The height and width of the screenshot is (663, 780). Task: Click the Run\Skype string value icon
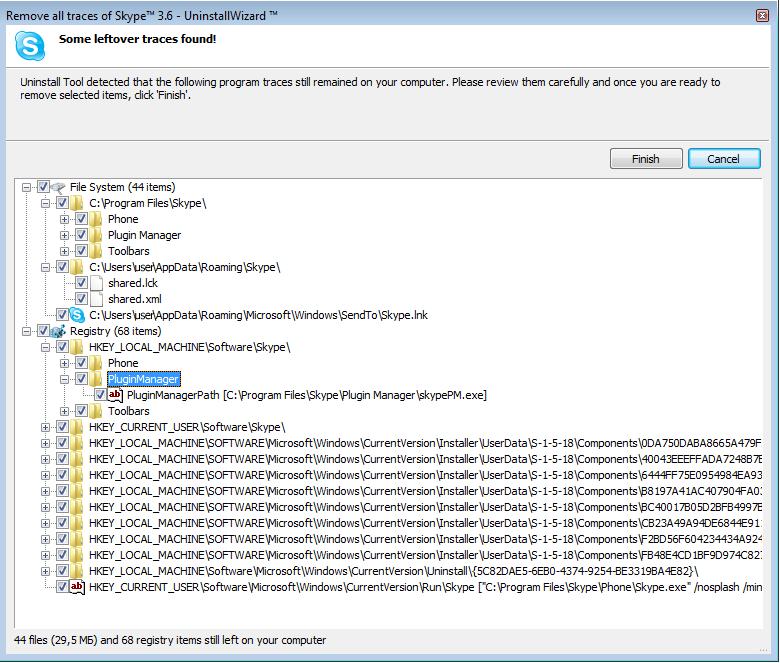click(x=77, y=587)
